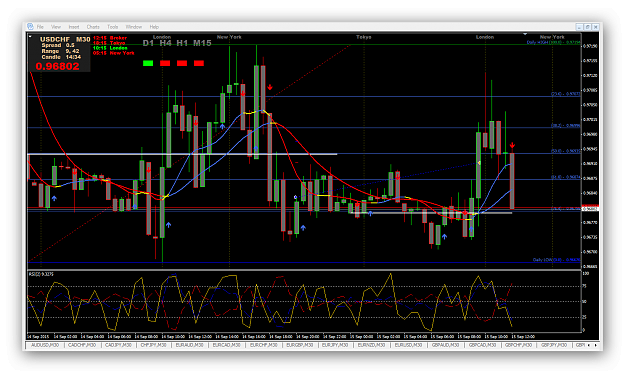
Task: Click the chart tabs left arrow
Action: (x=589, y=345)
